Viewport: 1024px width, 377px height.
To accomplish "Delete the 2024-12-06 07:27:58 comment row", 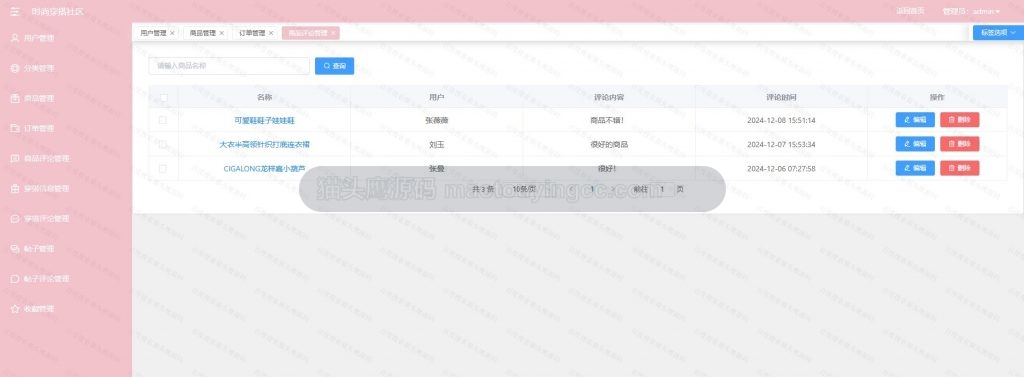I will (x=959, y=169).
